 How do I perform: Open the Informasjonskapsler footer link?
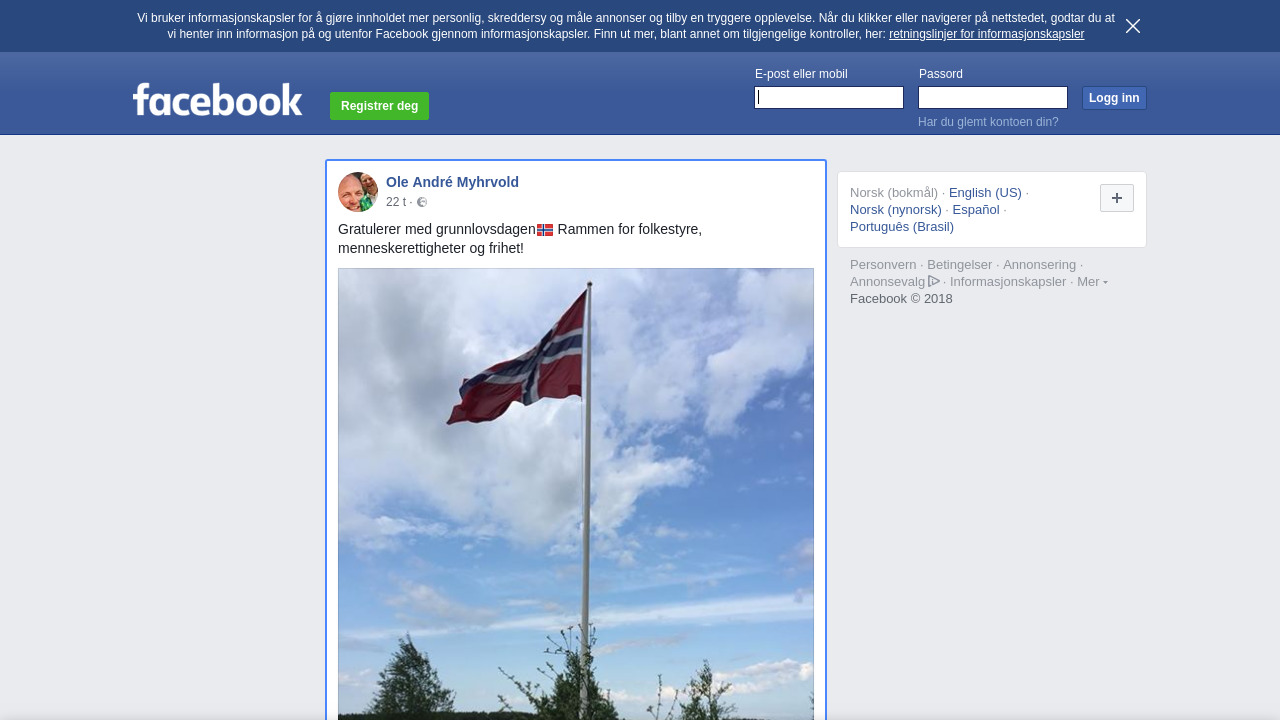click(1008, 281)
